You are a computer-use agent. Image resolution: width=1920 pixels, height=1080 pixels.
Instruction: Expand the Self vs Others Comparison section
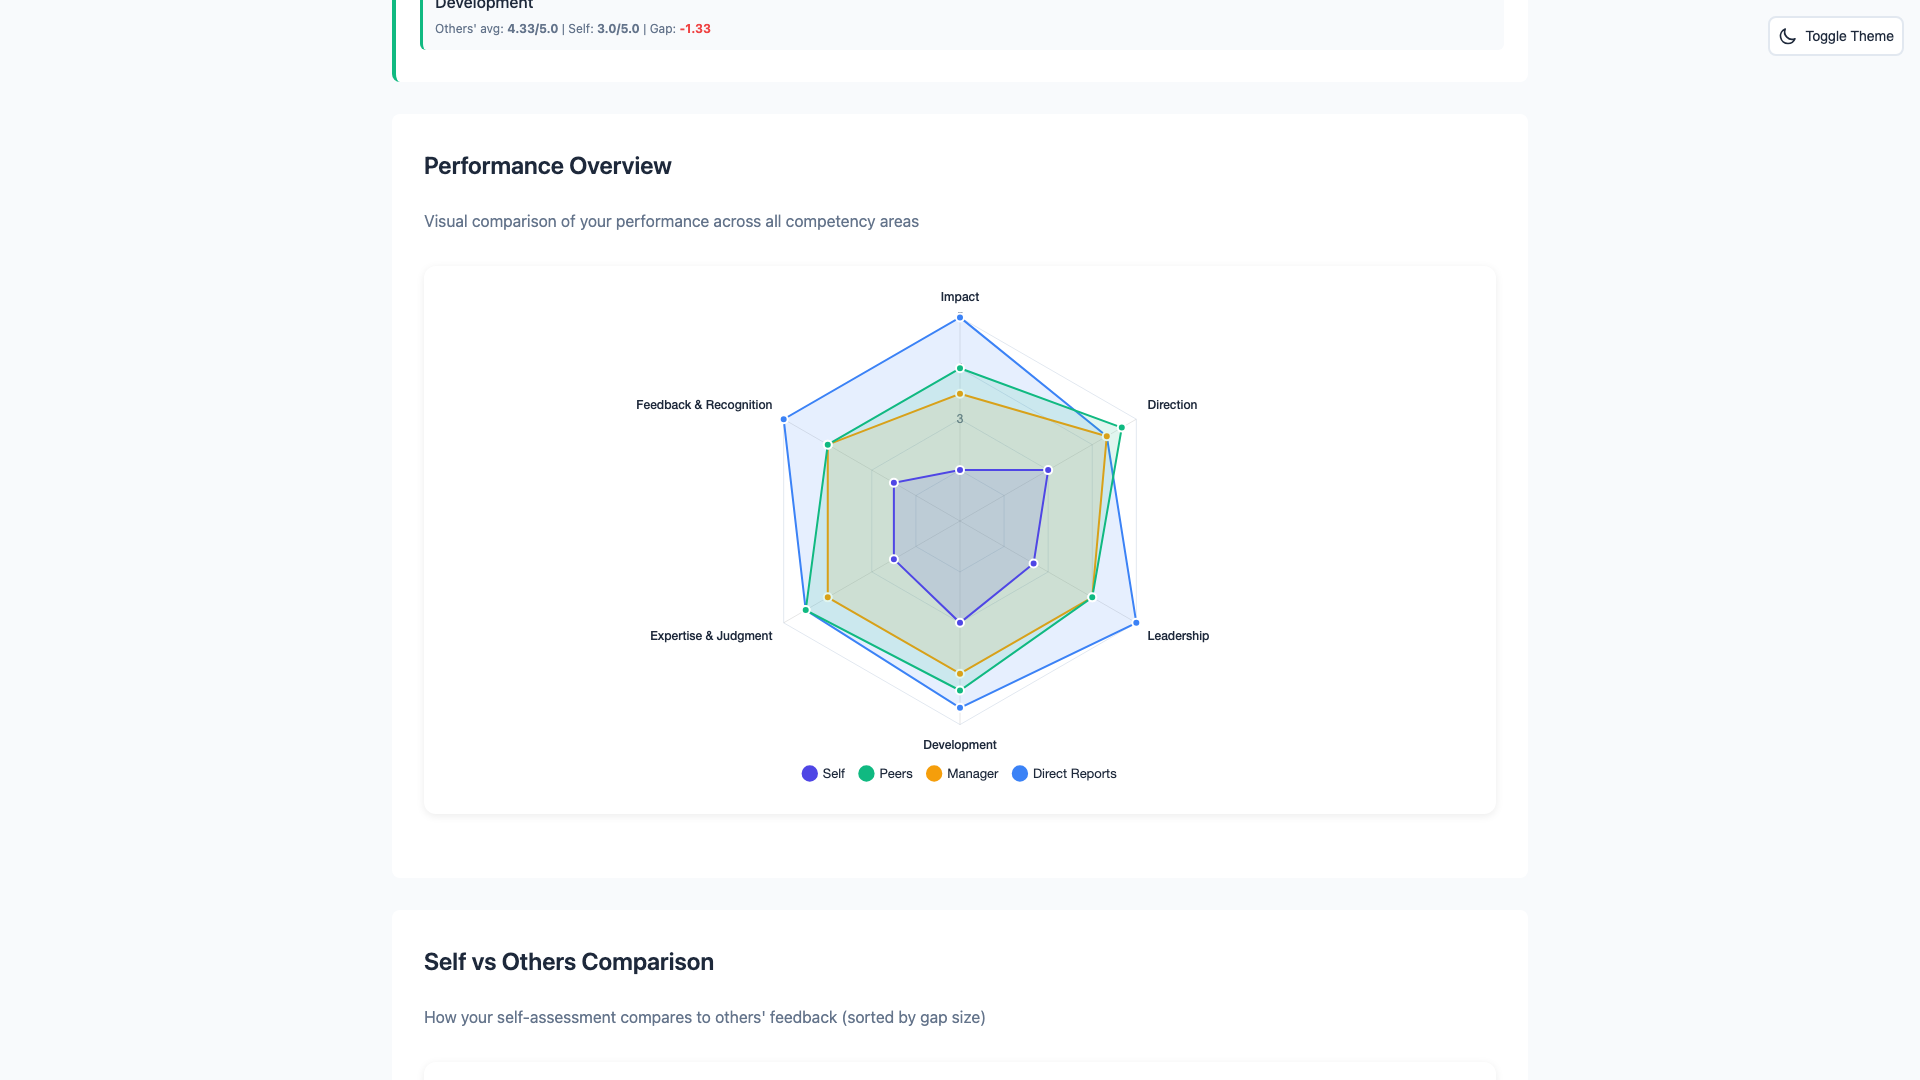point(568,961)
